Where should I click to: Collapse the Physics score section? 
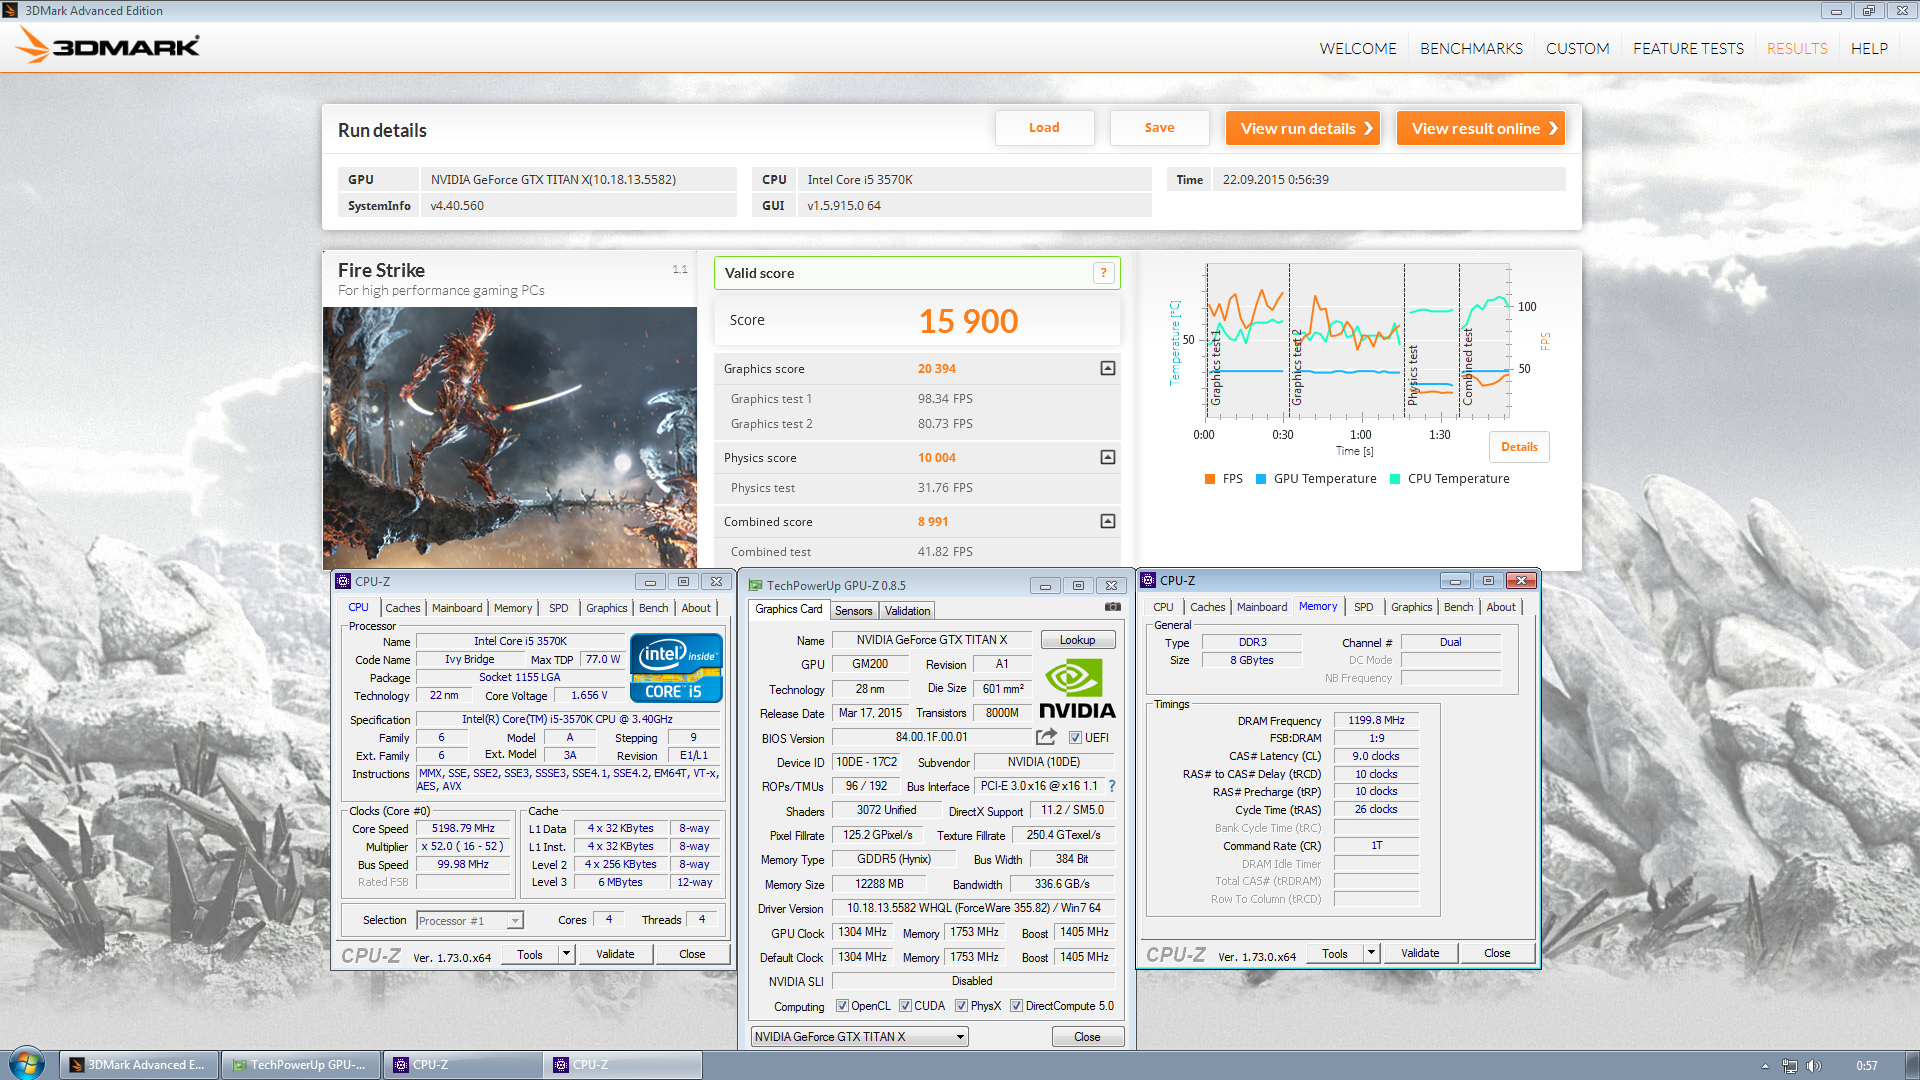(1108, 458)
